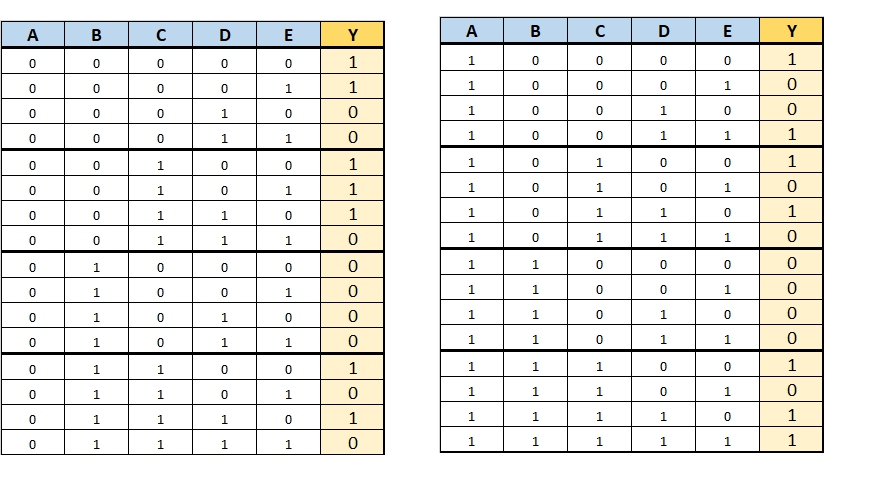887x497 pixels.
Task: Click Y cell in left table's first row
Action: click(352, 62)
